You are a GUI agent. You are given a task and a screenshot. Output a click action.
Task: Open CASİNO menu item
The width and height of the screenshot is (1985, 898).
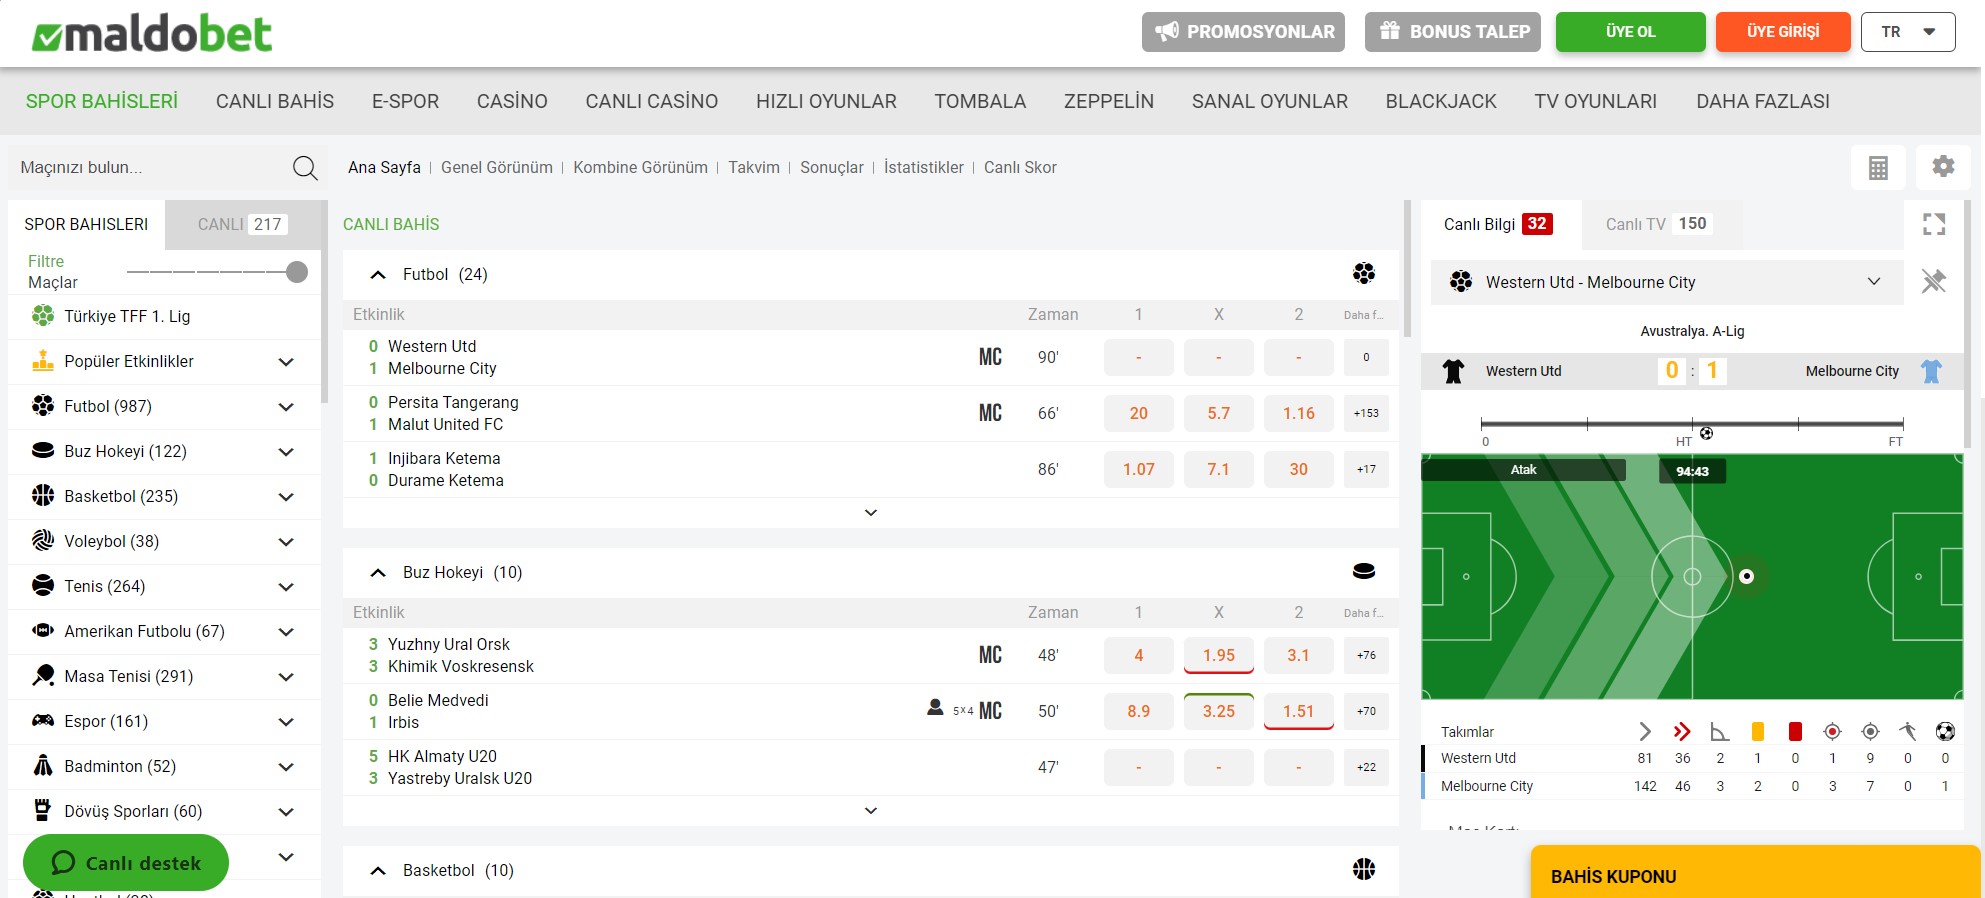[x=512, y=101]
